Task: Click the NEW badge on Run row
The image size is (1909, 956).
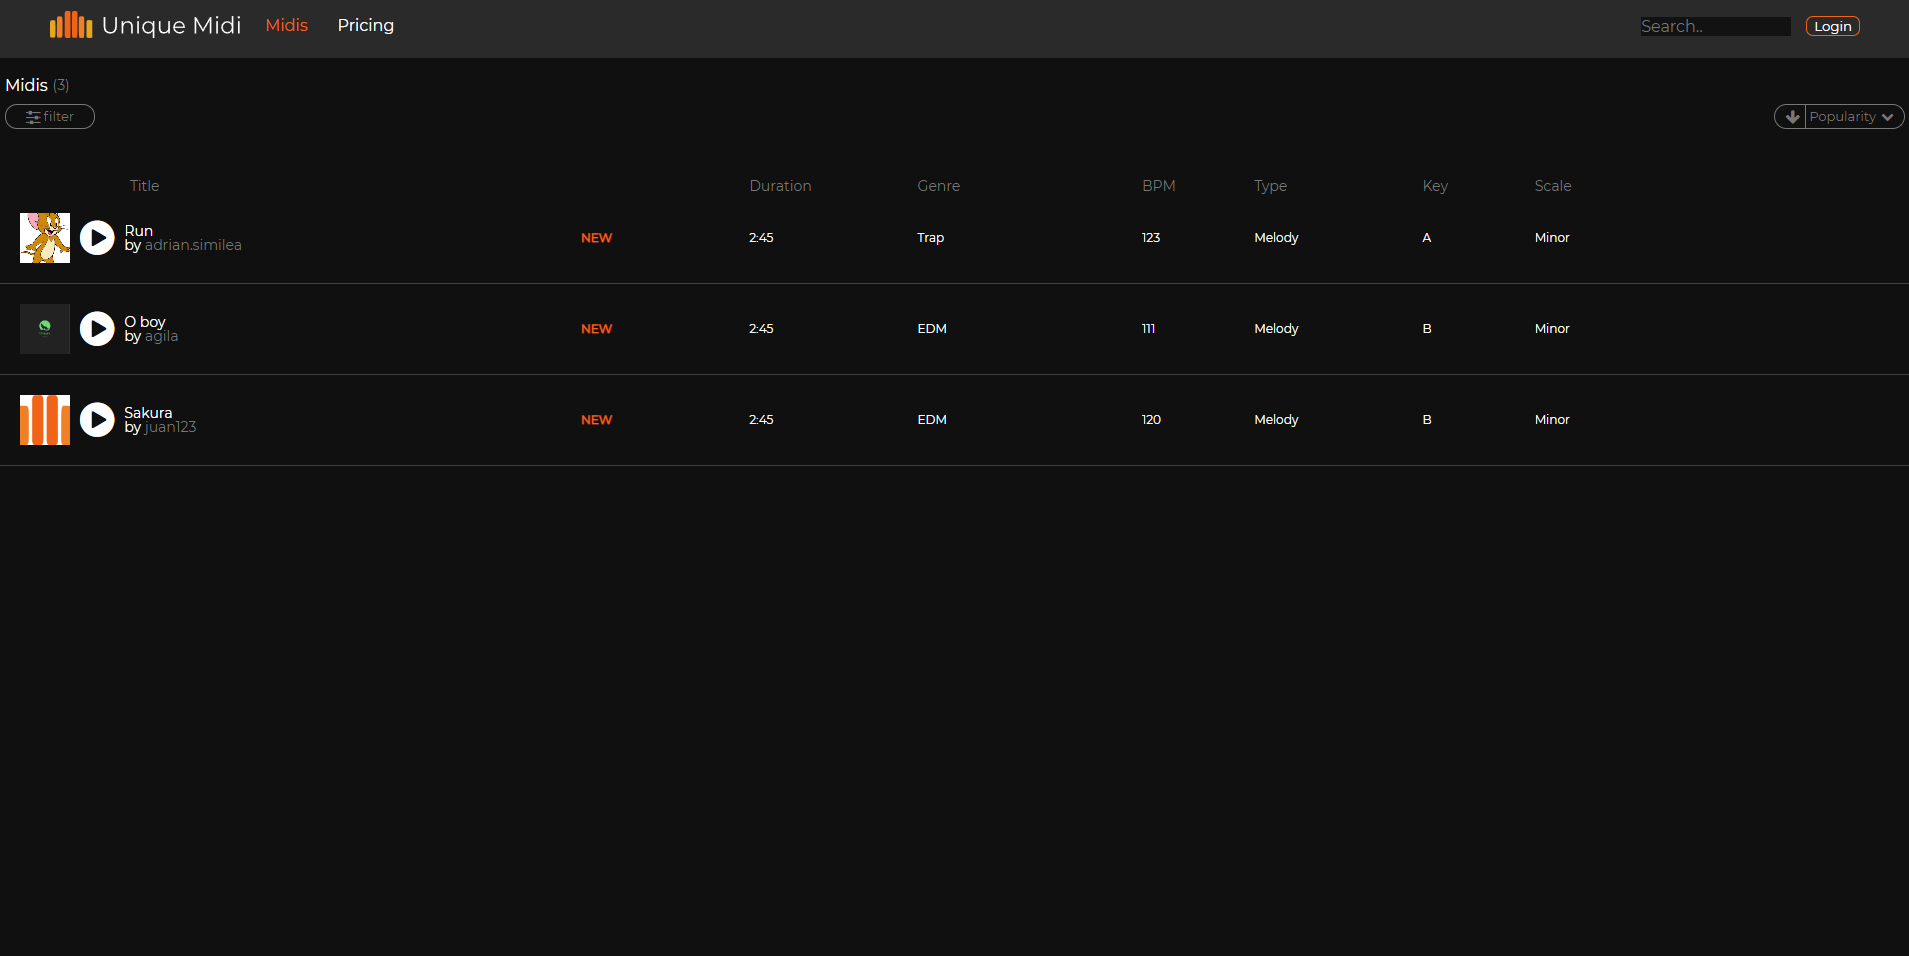Action: (597, 238)
